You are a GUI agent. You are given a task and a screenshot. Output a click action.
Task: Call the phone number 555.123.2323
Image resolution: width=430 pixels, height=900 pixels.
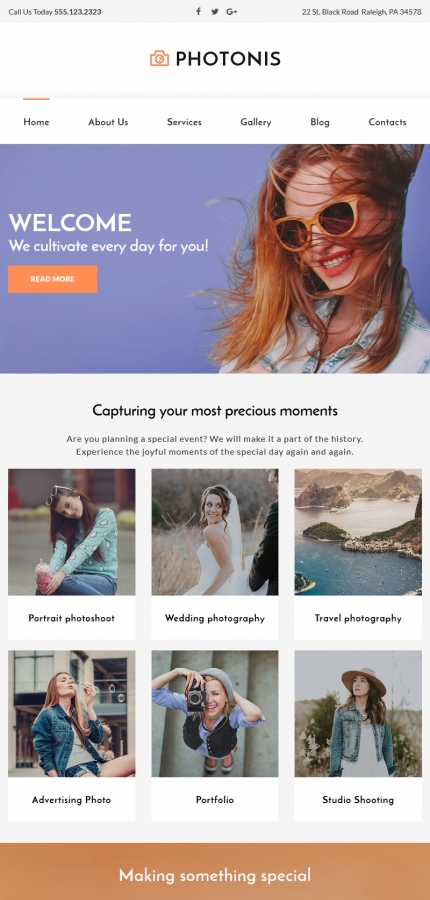(78, 11)
